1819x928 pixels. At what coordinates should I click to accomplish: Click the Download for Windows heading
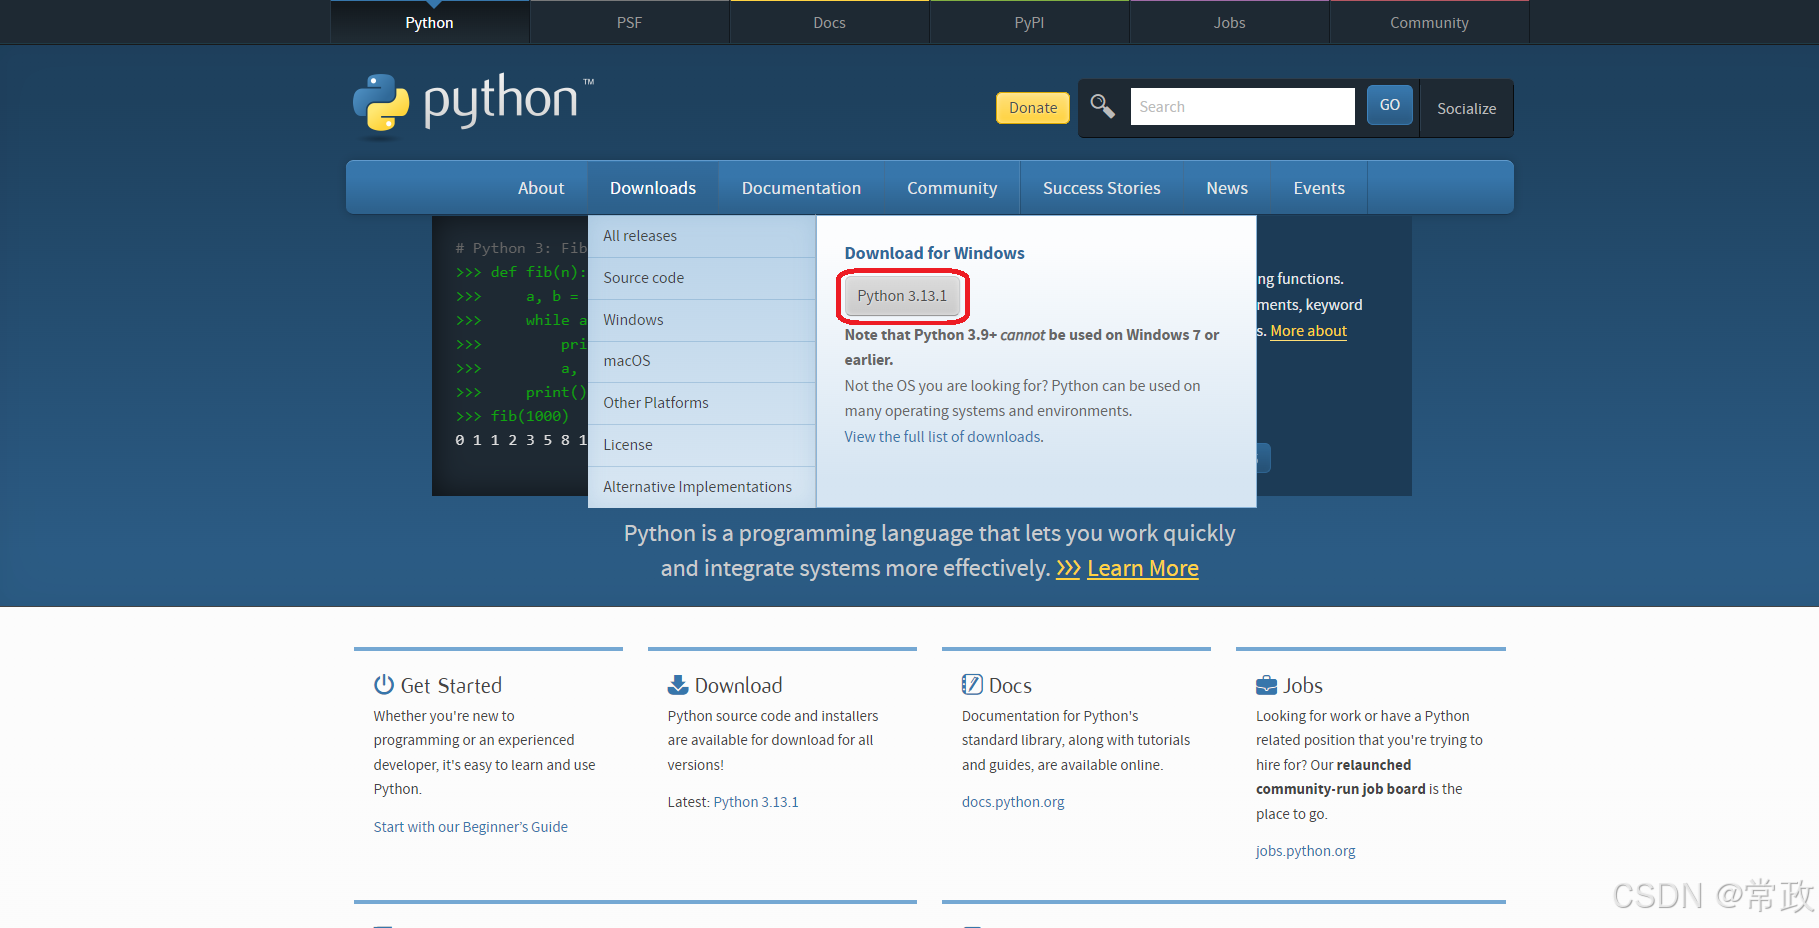click(935, 253)
